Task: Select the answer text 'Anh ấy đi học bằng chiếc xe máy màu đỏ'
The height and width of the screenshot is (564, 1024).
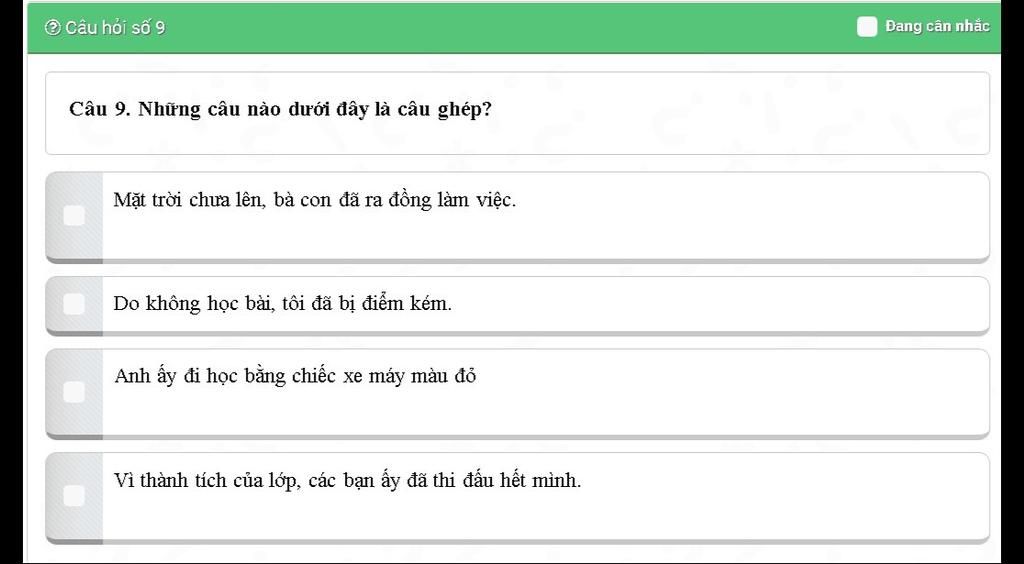Action: coord(295,376)
